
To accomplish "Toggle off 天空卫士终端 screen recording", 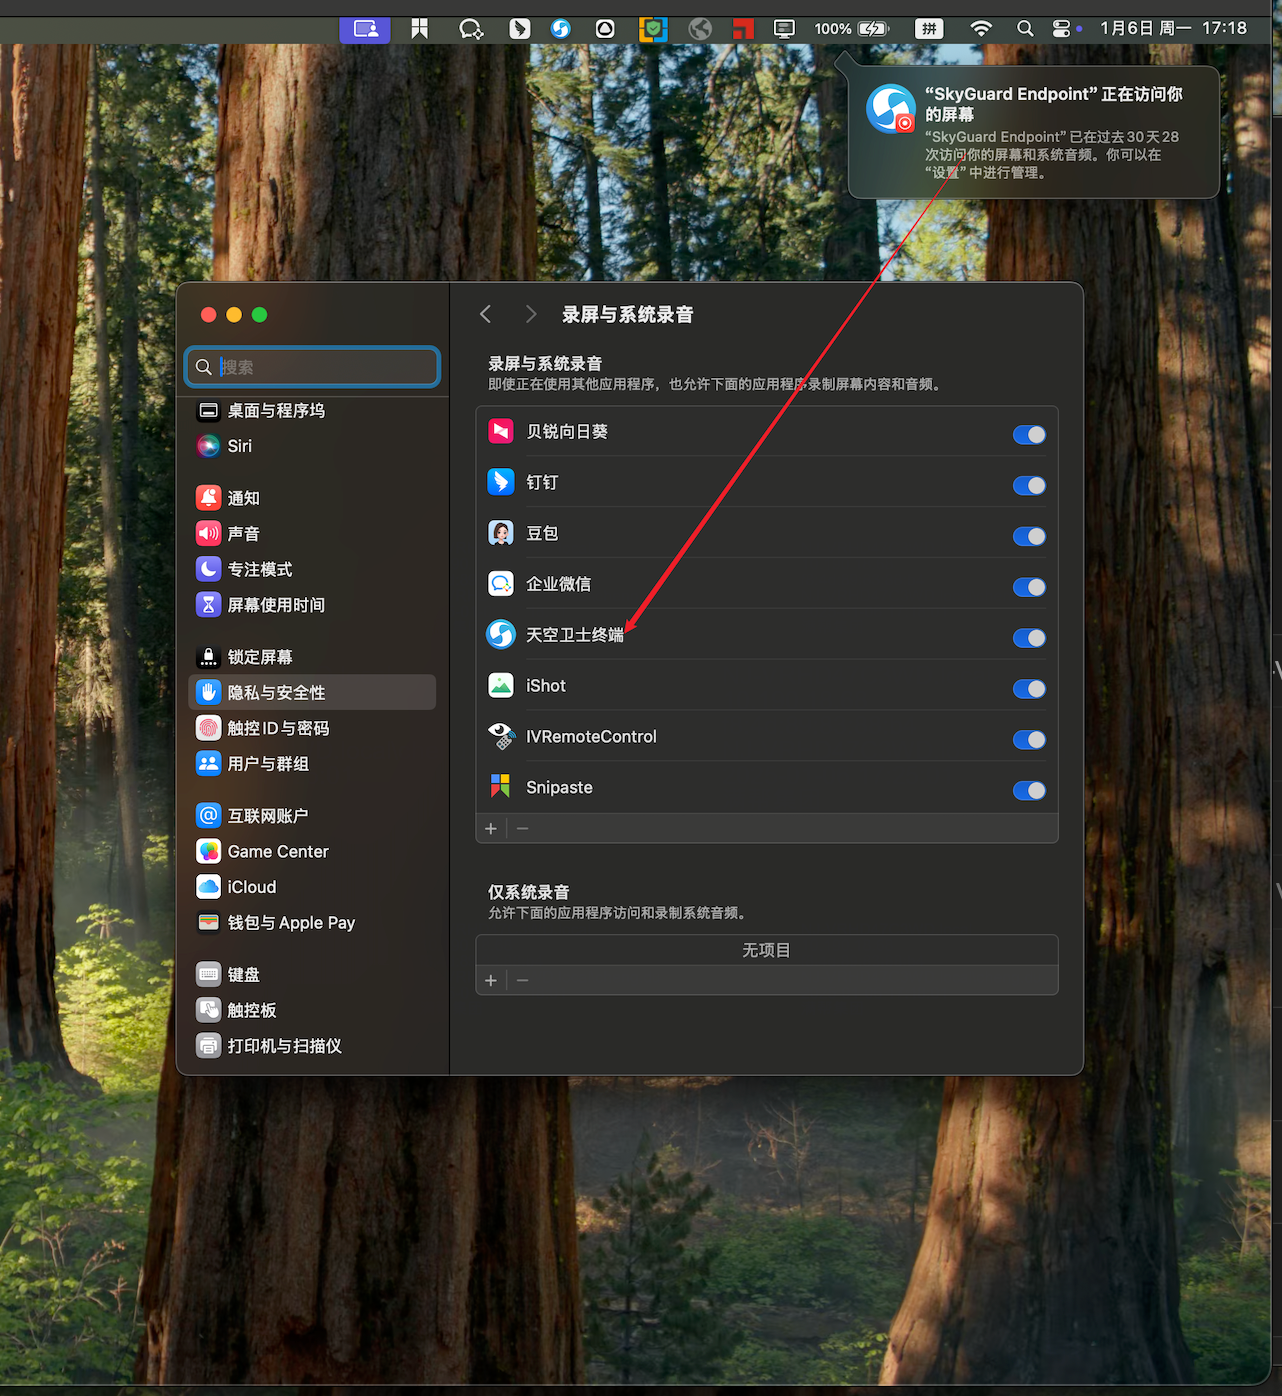I will click(x=1029, y=638).
